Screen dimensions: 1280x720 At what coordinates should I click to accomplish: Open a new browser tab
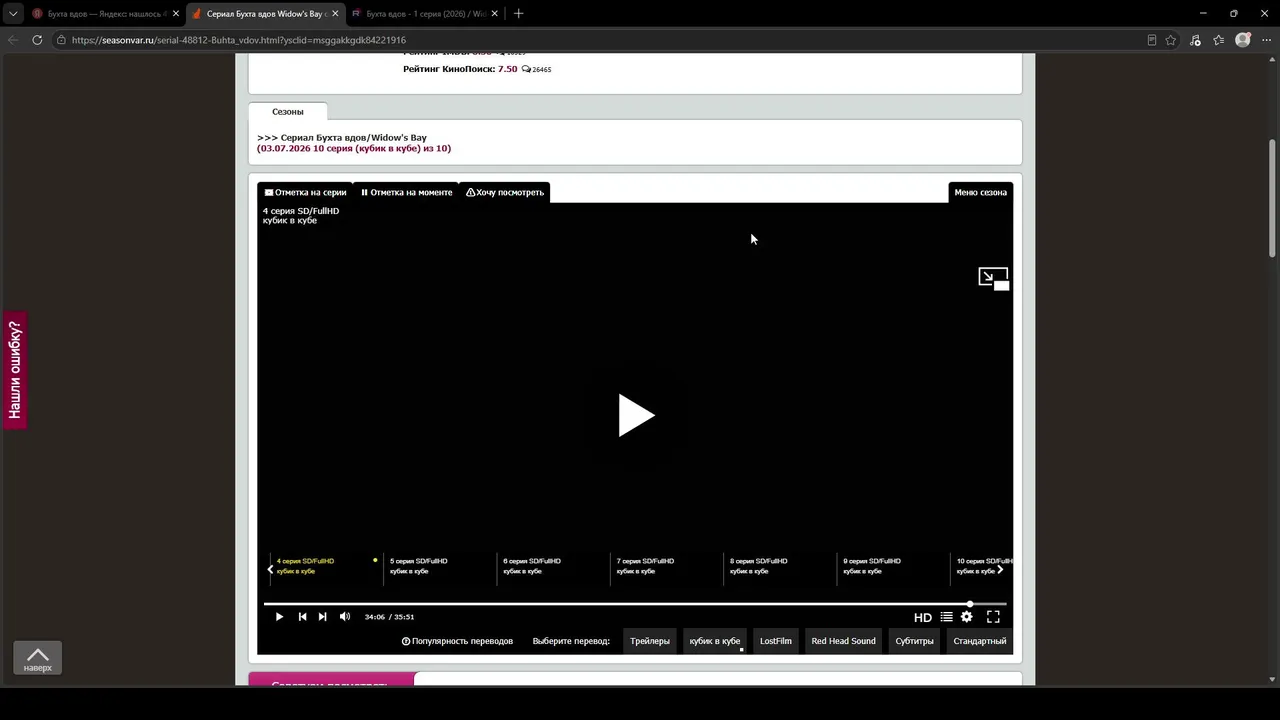(518, 14)
